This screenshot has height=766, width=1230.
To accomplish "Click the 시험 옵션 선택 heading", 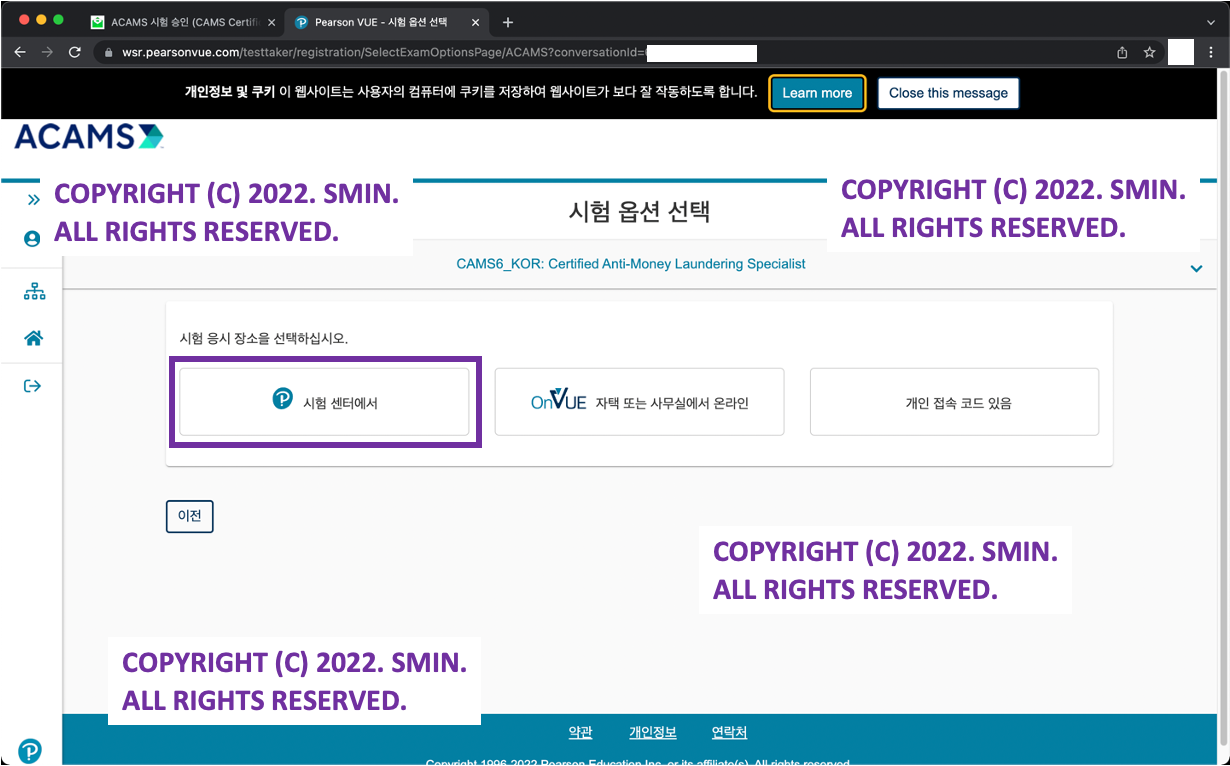I will (639, 212).
